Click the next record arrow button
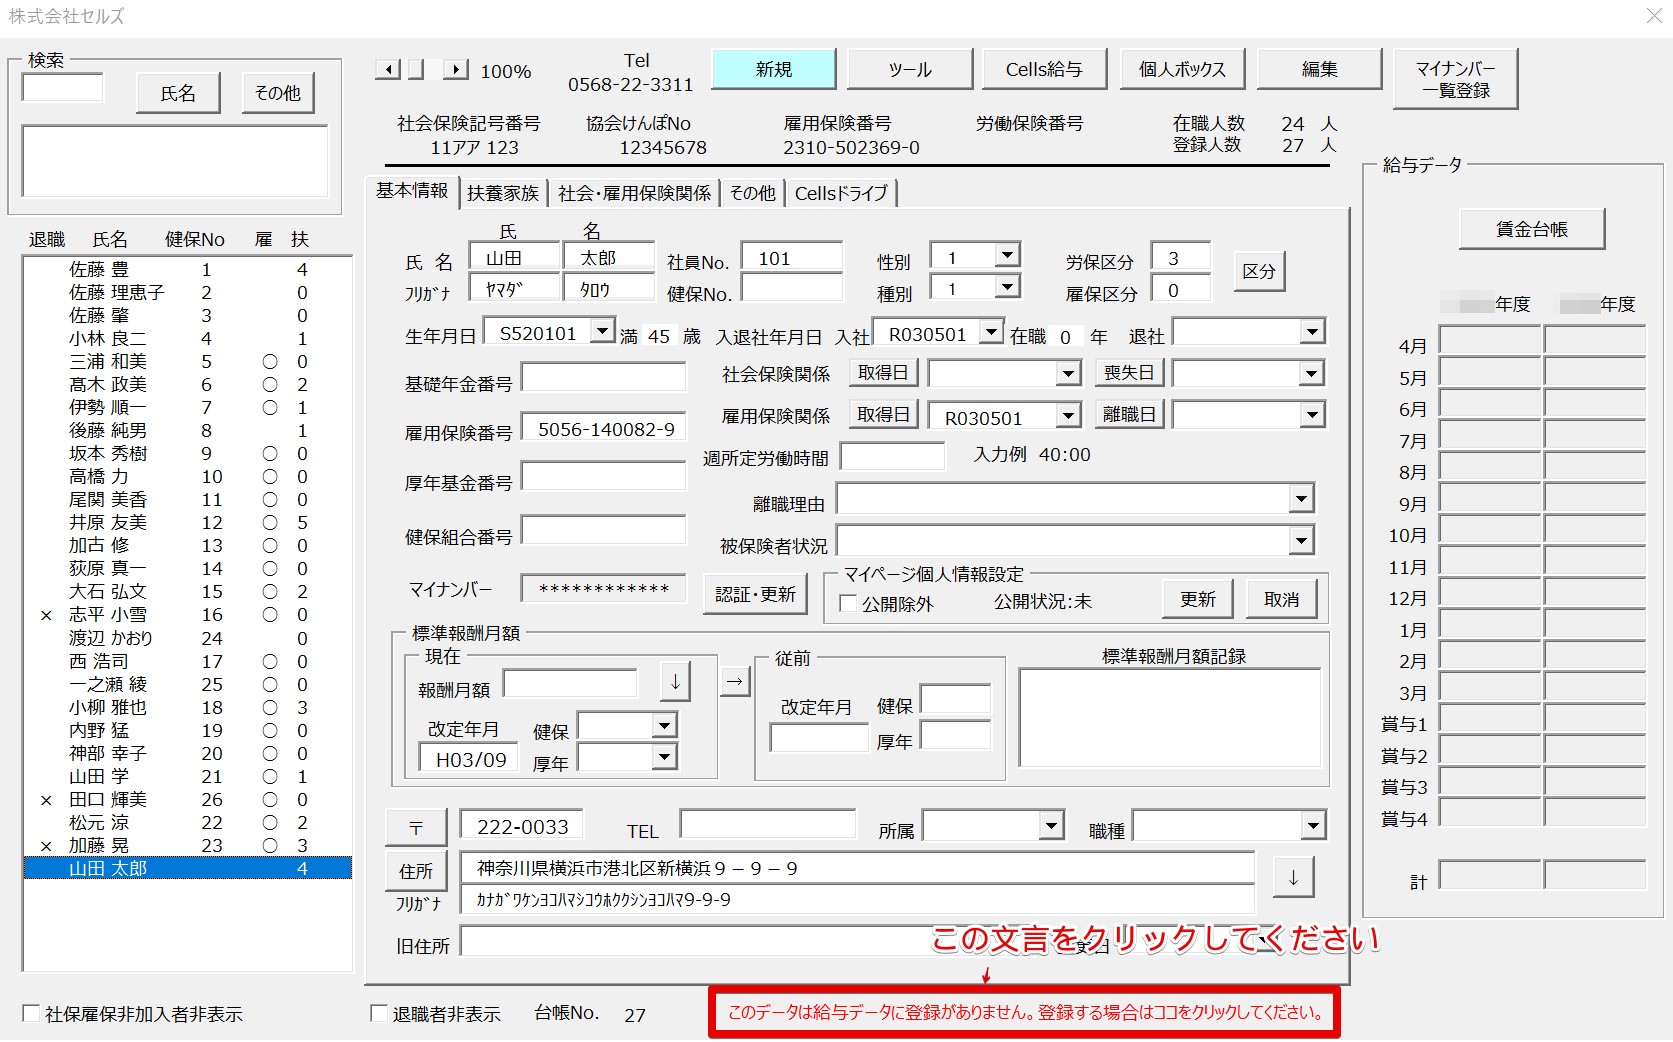This screenshot has width=1673, height=1042. tap(455, 70)
